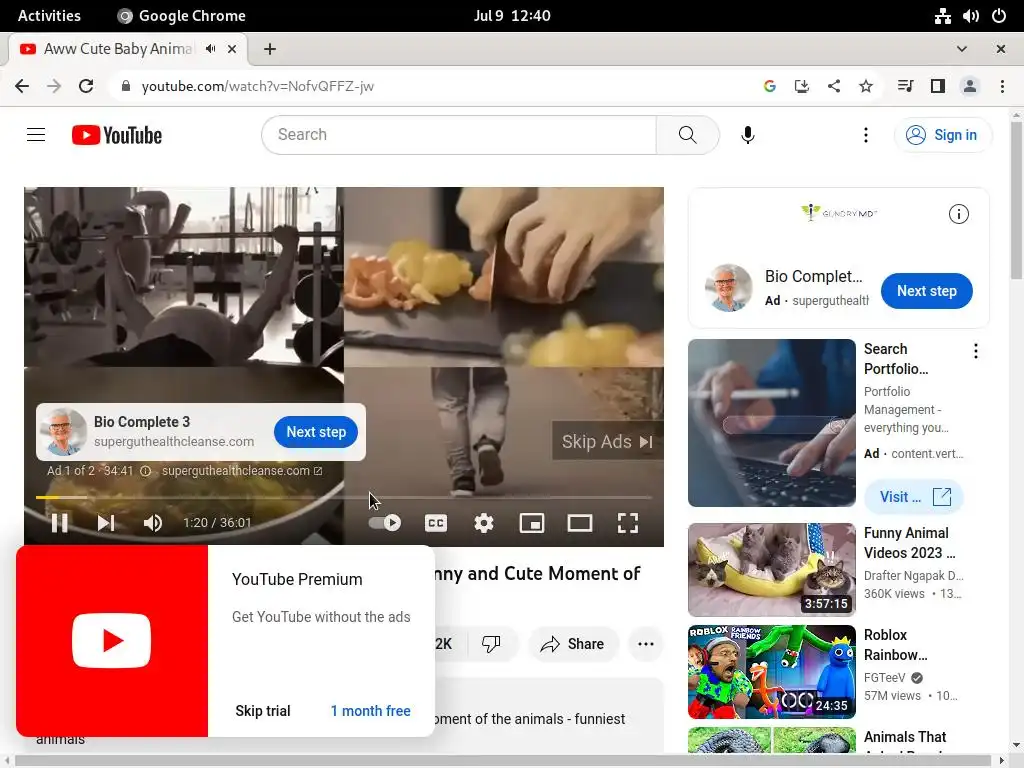Click the search magnifier button
Viewport: 1024px width, 768px height.
click(x=687, y=135)
